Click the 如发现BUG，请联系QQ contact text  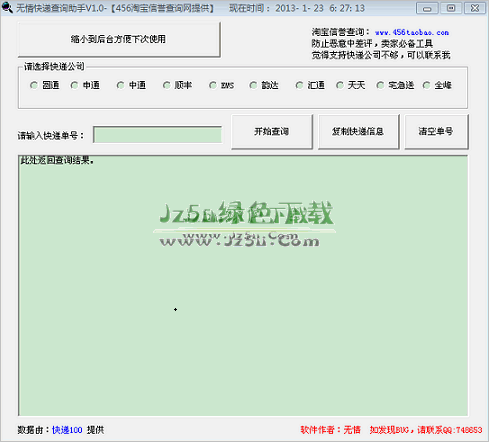pyautogui.click(x=426, y=430)
